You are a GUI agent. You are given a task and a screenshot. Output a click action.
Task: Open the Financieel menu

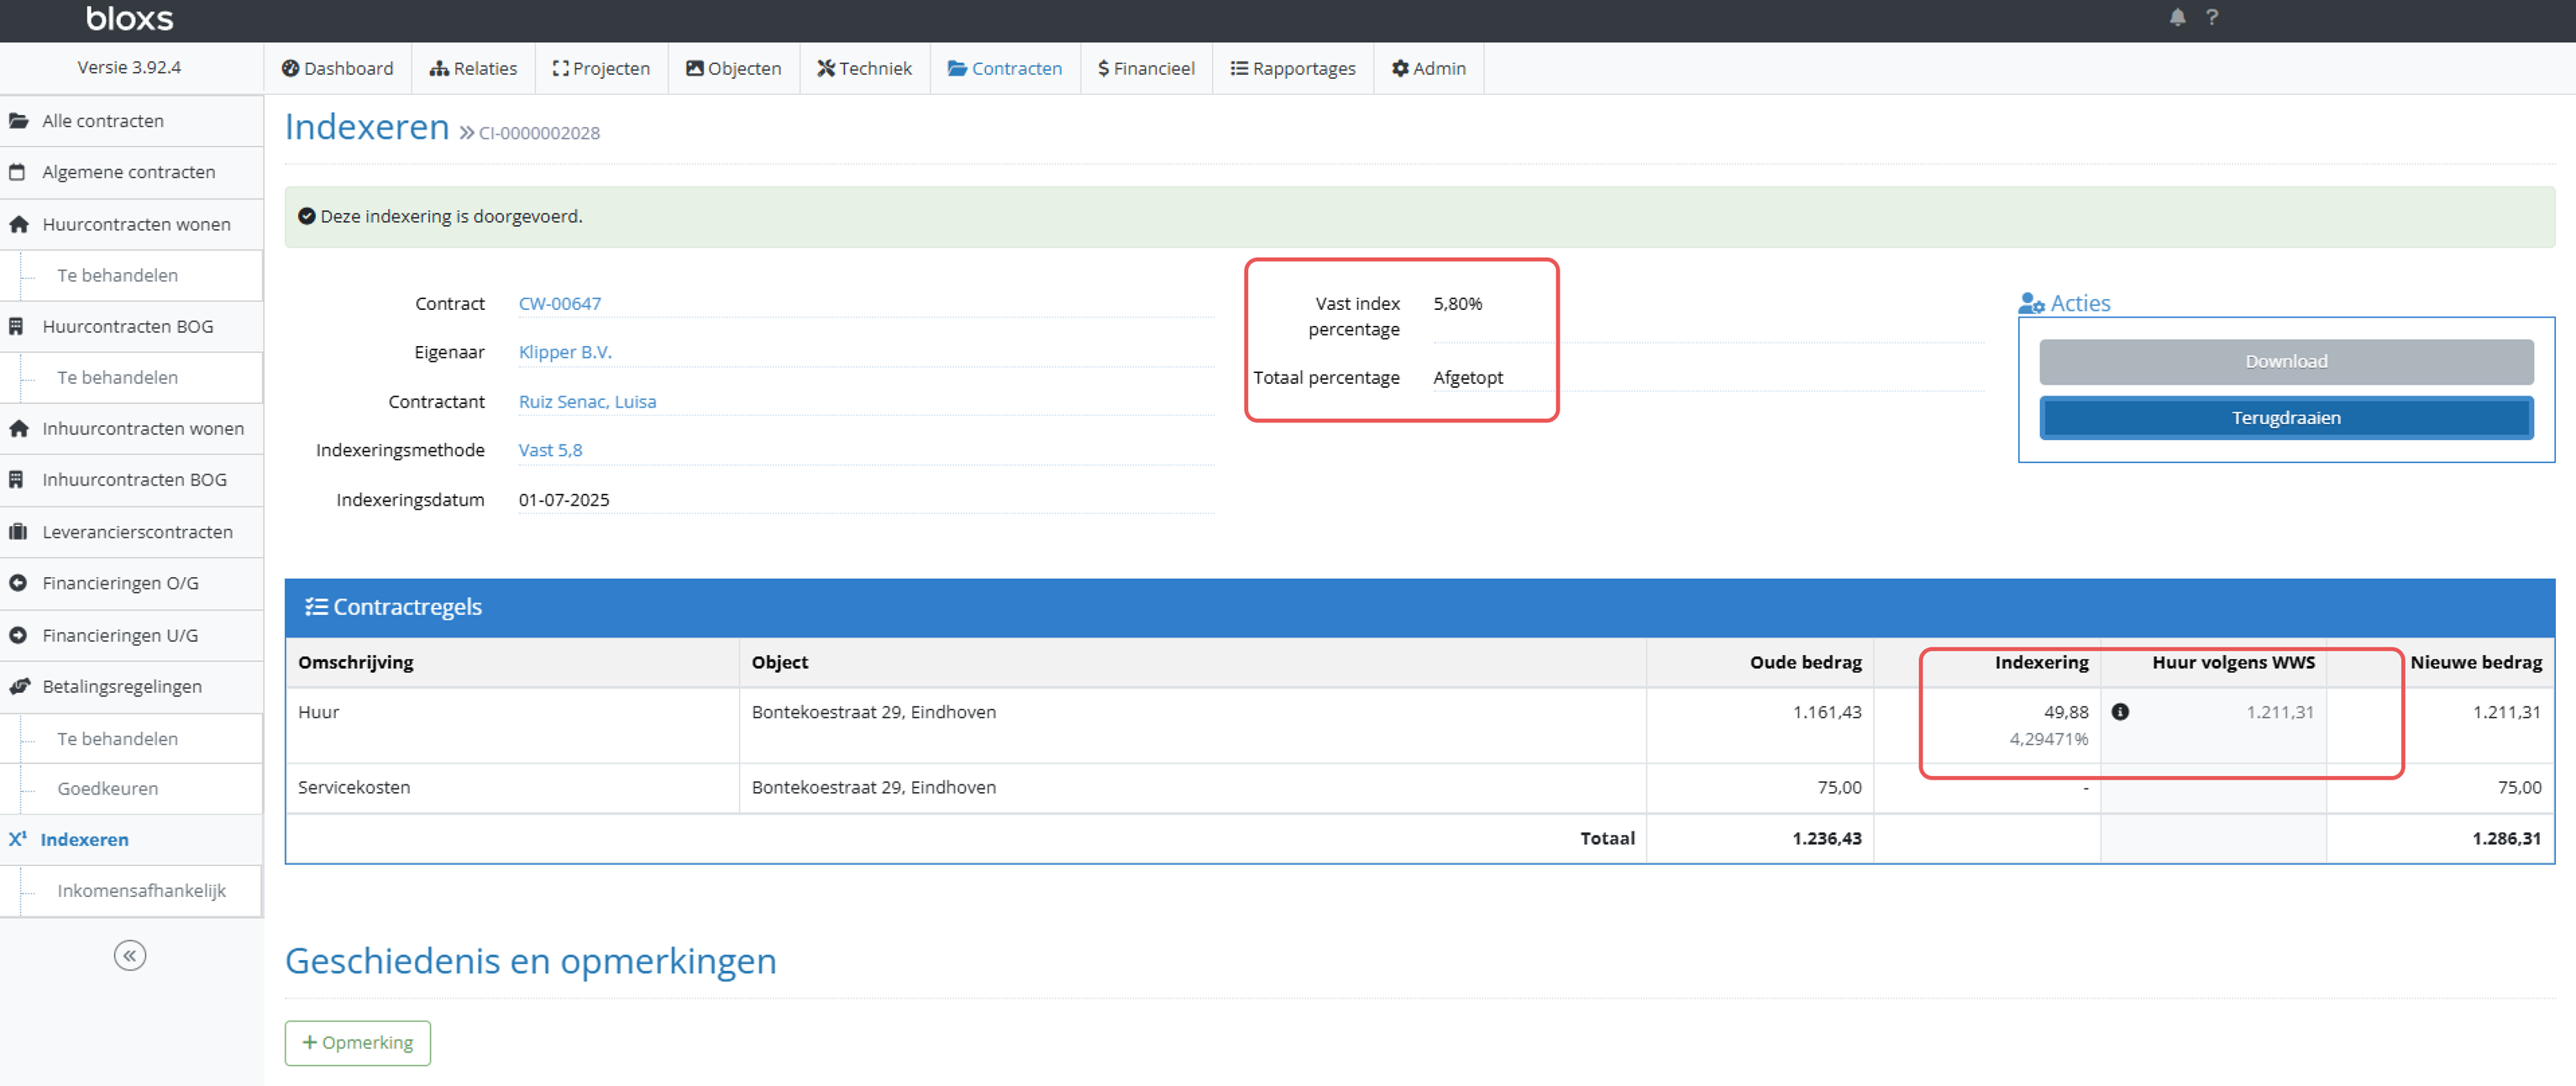(1146, 68)
